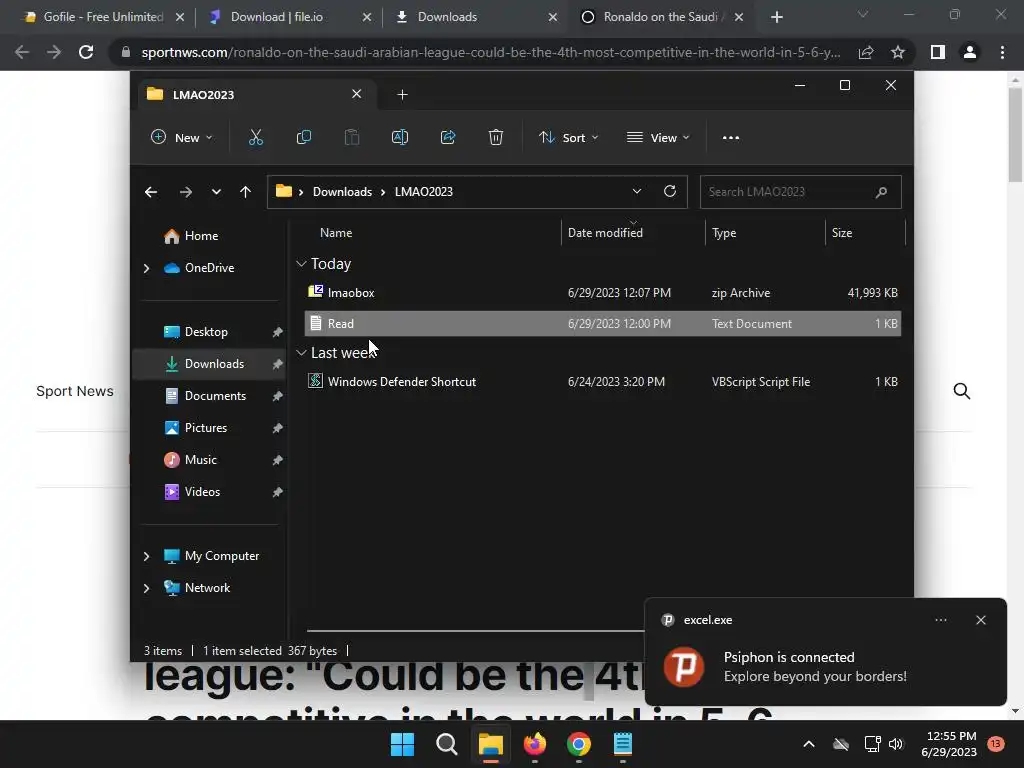Select the Ronaldo on the Saudi tab
The height and width of the screenshot is (768, 1024).
pos(660,17)
